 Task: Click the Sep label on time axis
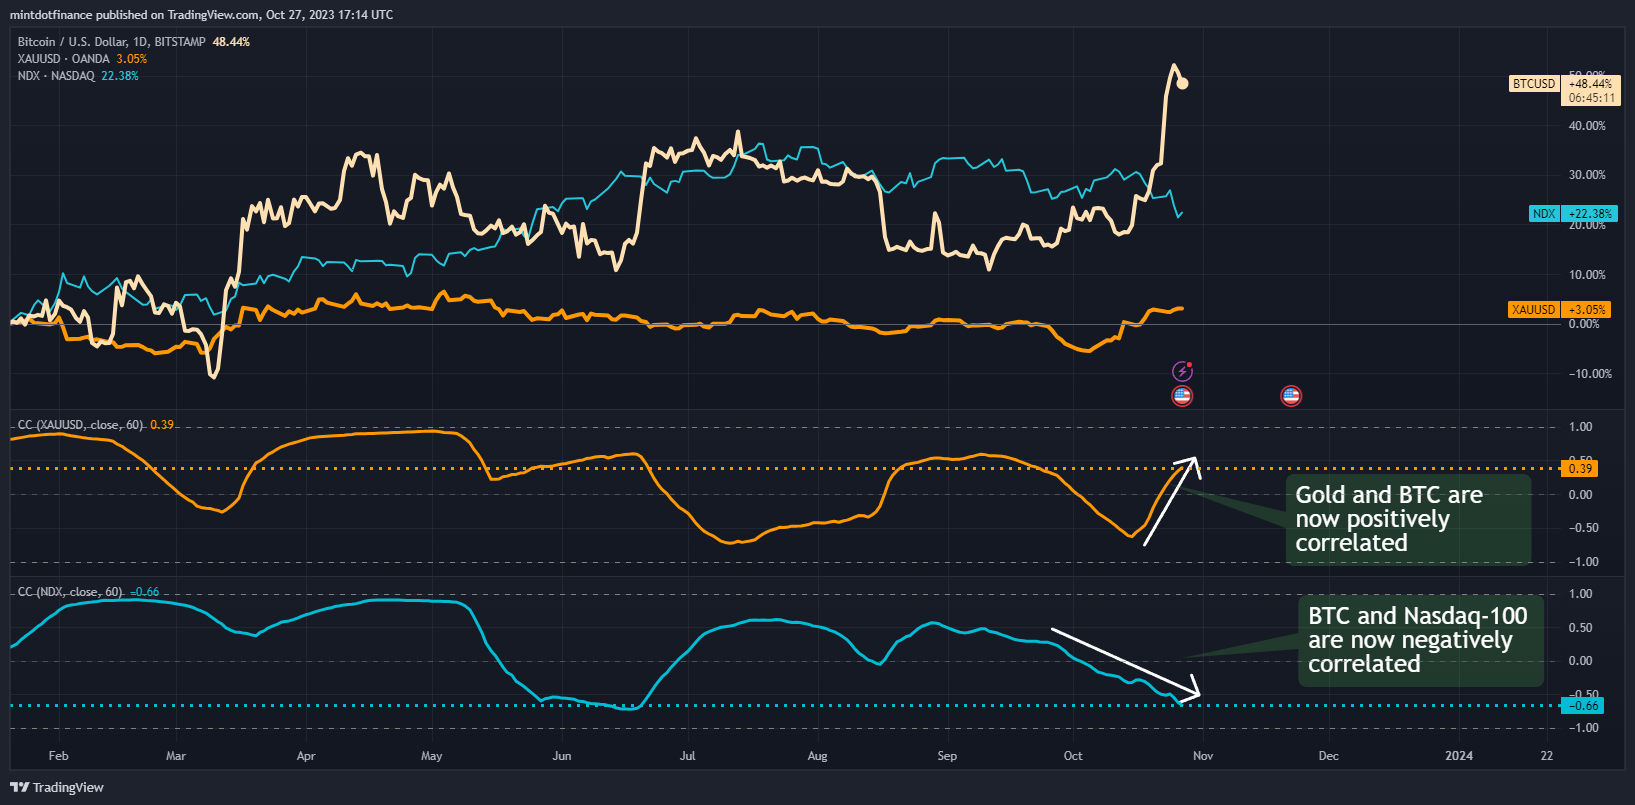947,756
